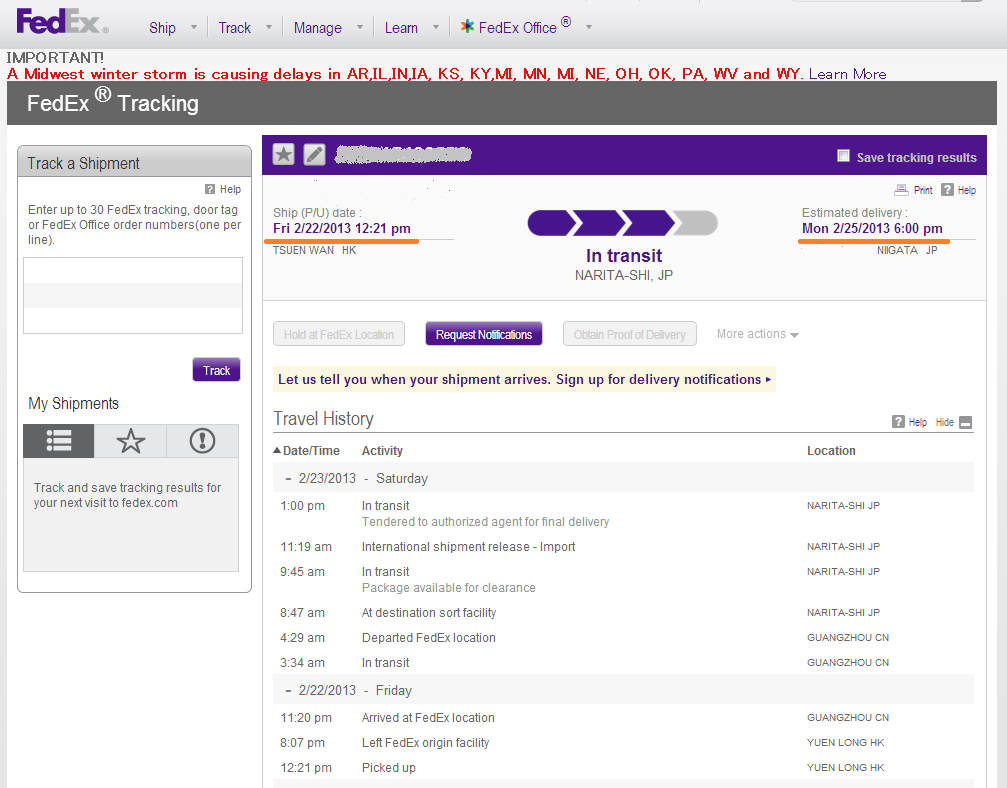Click the At destination sort facility row
Screen dimensions: 1007x788
coord(623,613)
